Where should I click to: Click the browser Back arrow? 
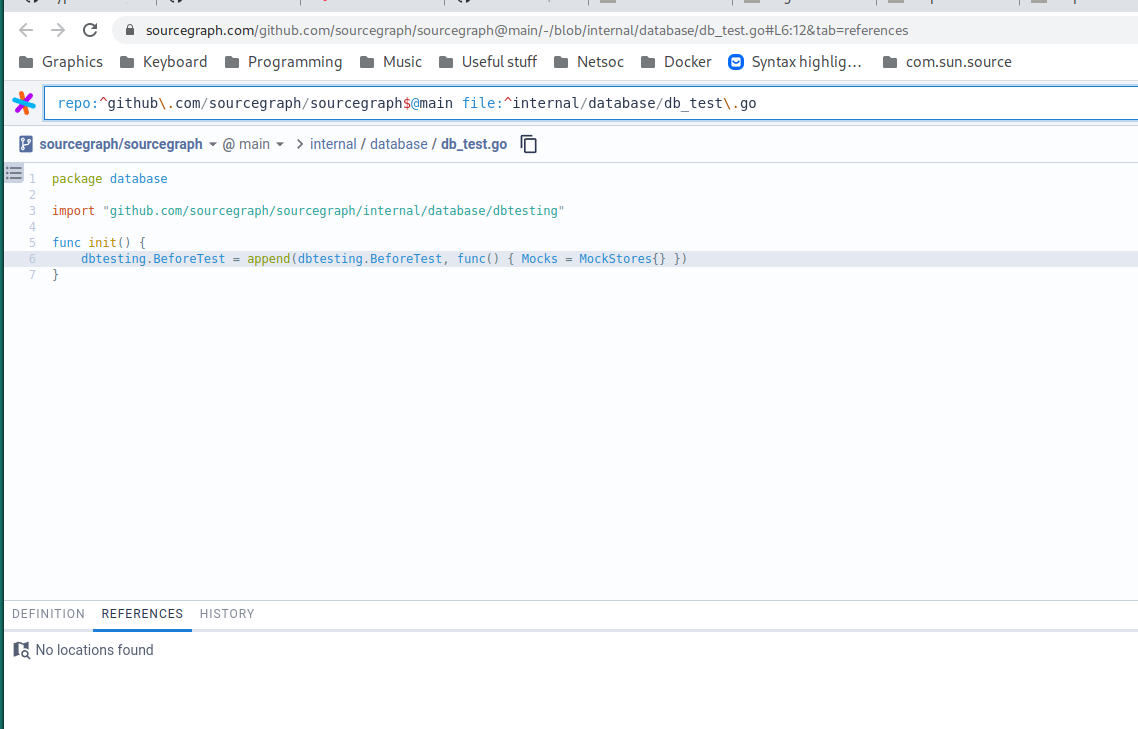tap(26, 30)
